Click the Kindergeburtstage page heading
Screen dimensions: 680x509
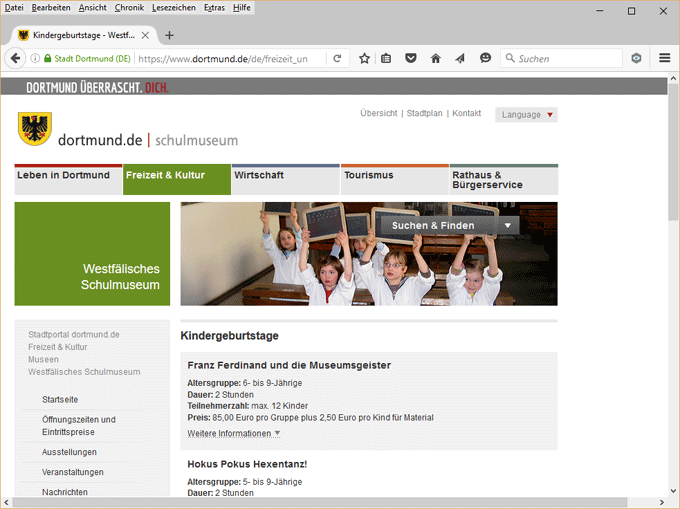[229, 336]
